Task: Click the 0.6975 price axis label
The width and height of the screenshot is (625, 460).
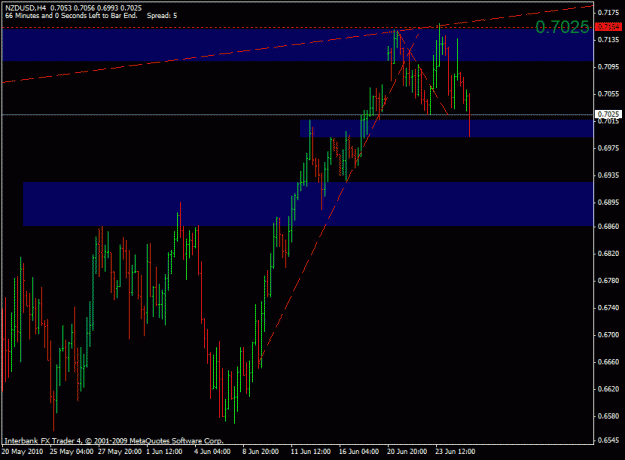Action: 608,148
